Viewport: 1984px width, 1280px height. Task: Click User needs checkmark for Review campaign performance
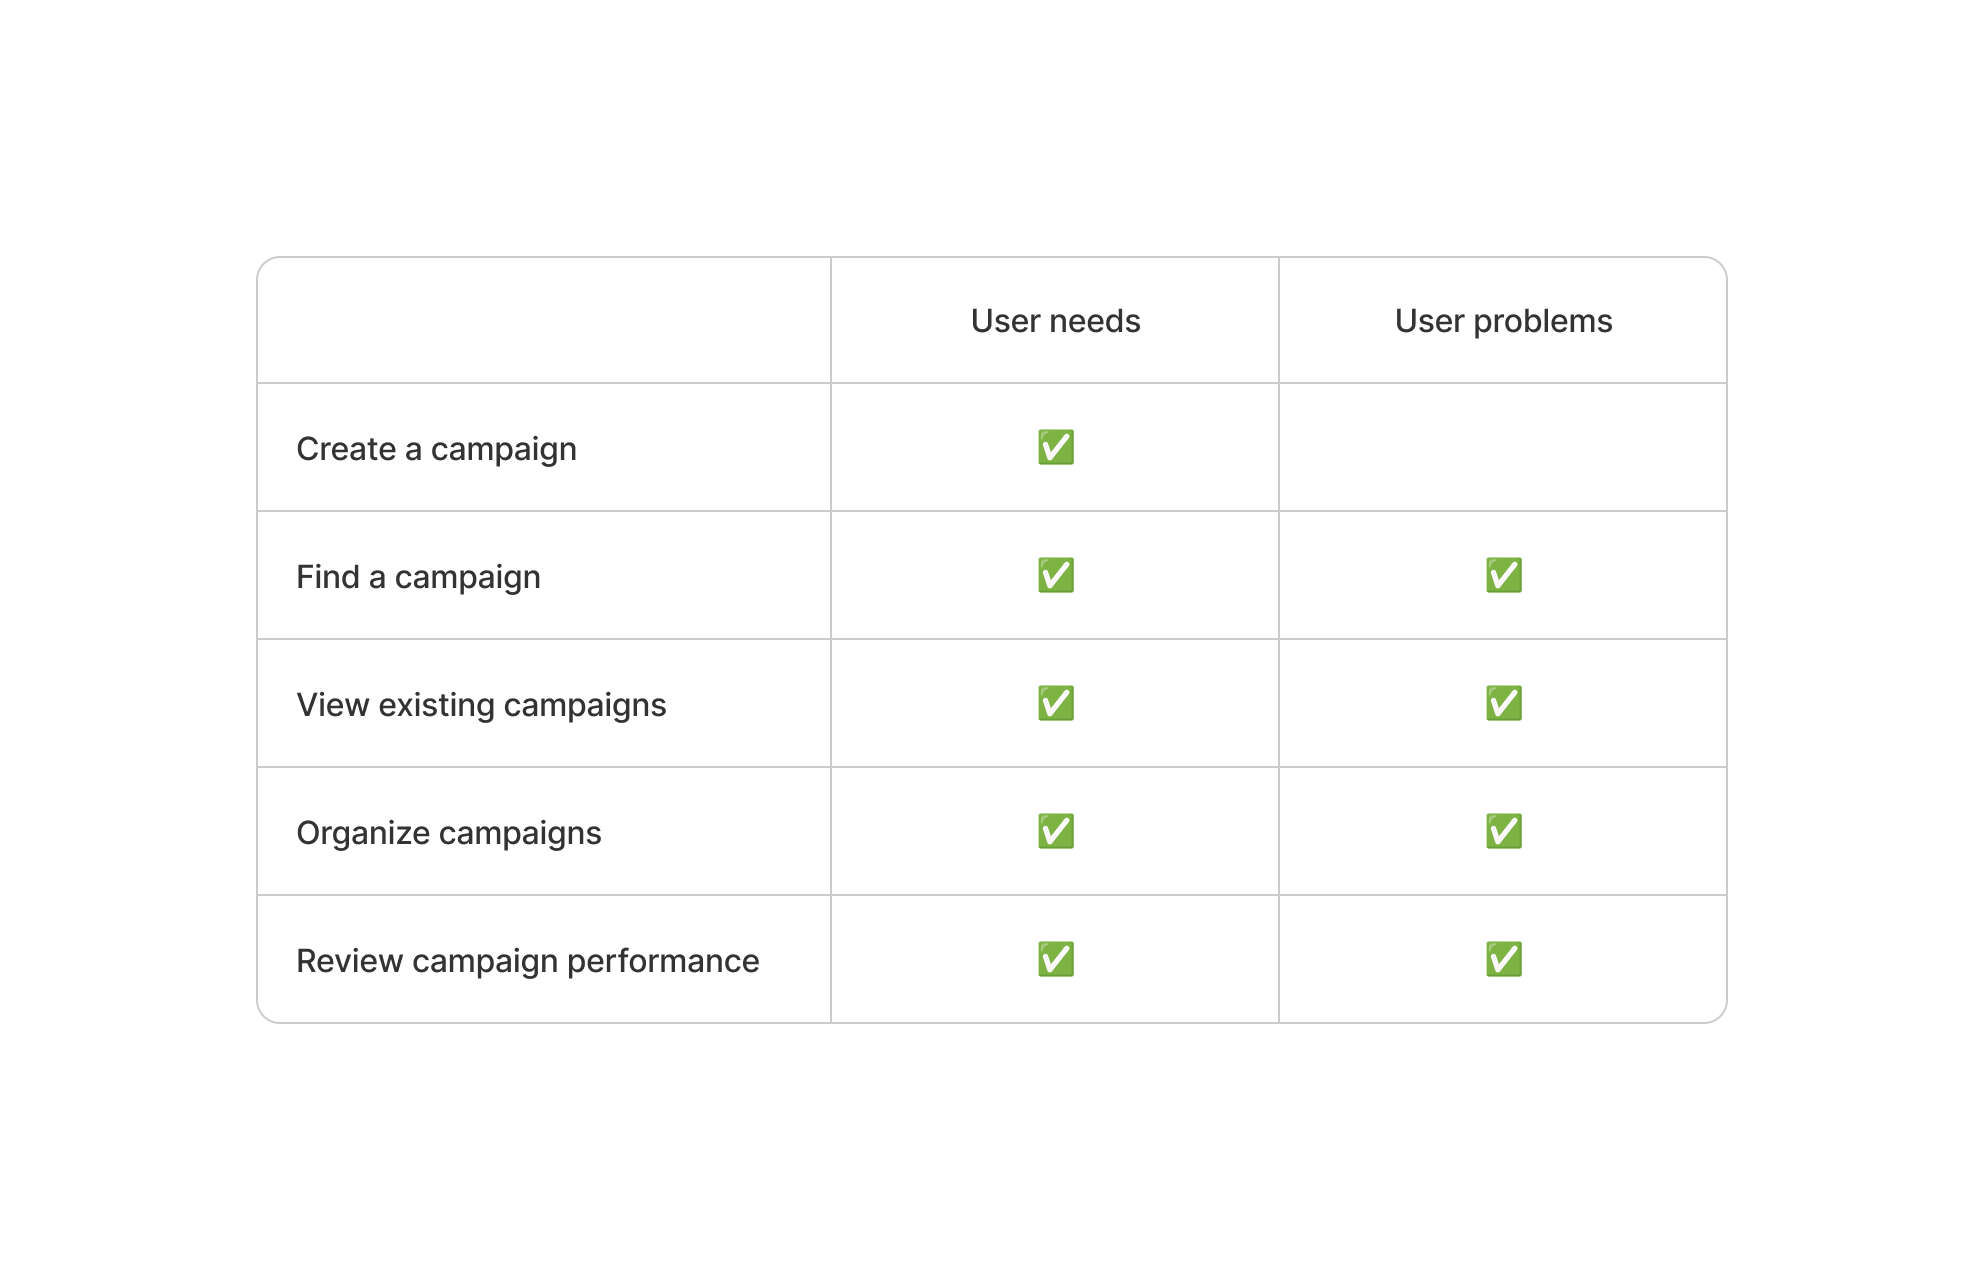tap(1055, 959)
